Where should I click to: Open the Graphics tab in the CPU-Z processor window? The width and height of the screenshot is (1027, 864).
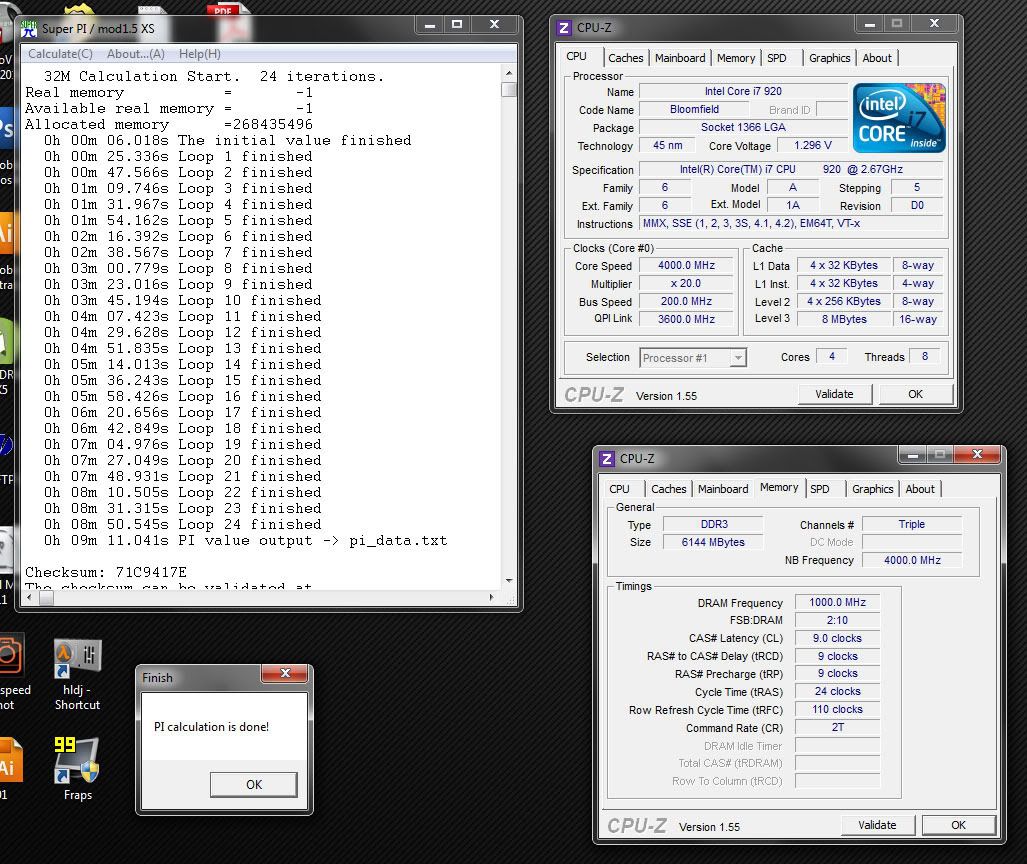829,58
